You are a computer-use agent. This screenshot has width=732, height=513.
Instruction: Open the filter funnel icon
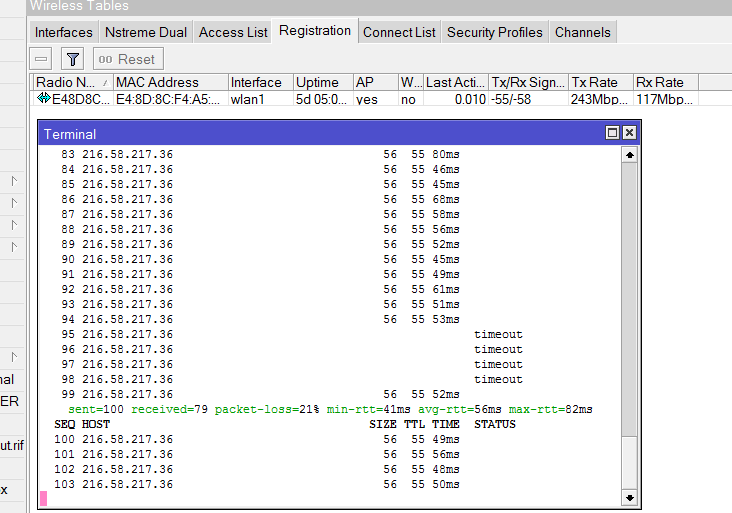(x=72, y=59)
